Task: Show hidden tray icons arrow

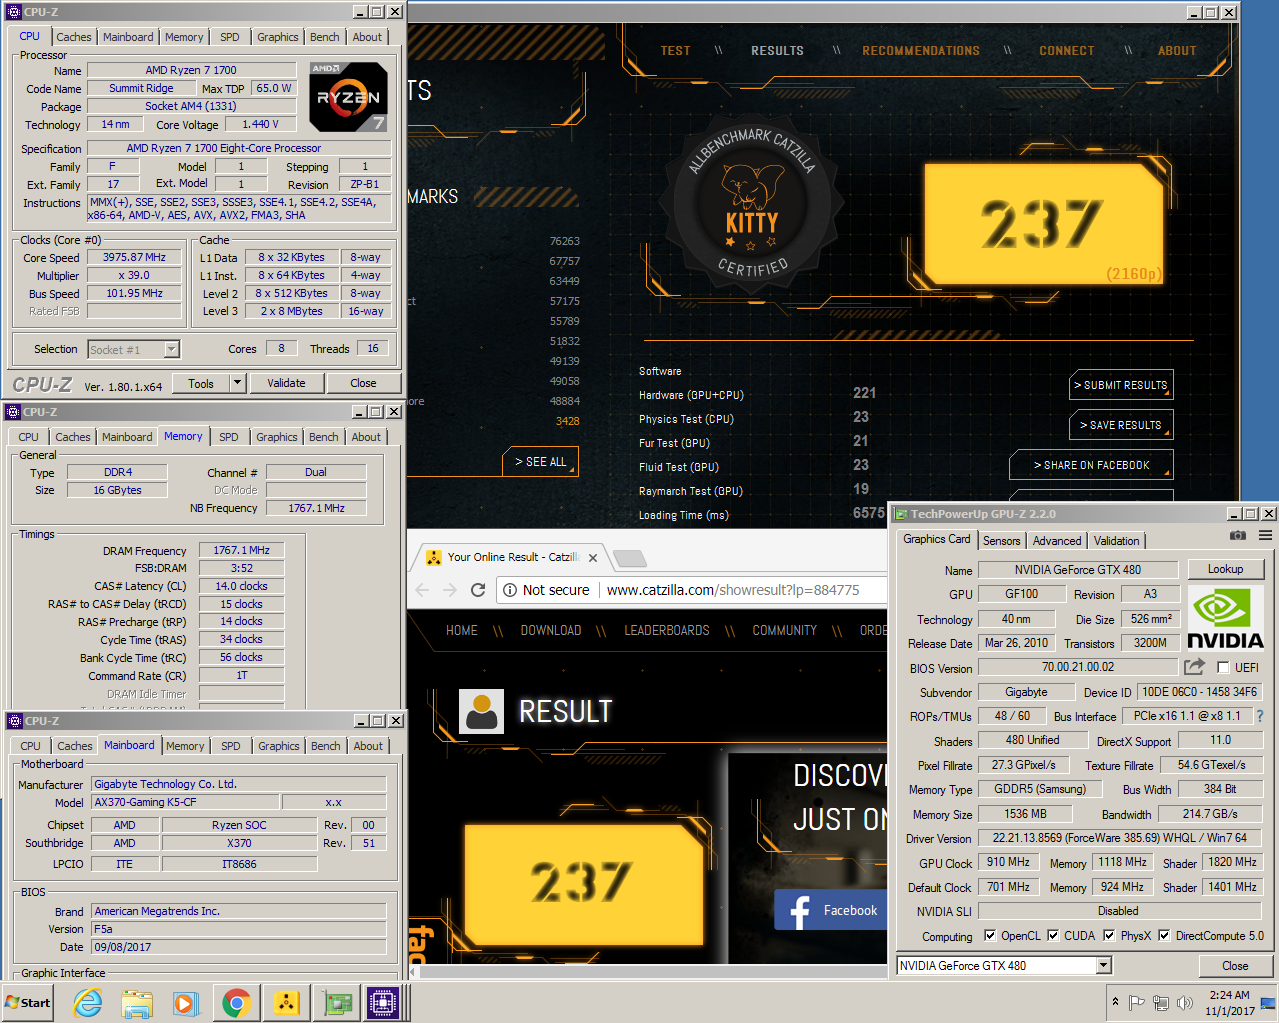Action: [x=1115, y=1001]
